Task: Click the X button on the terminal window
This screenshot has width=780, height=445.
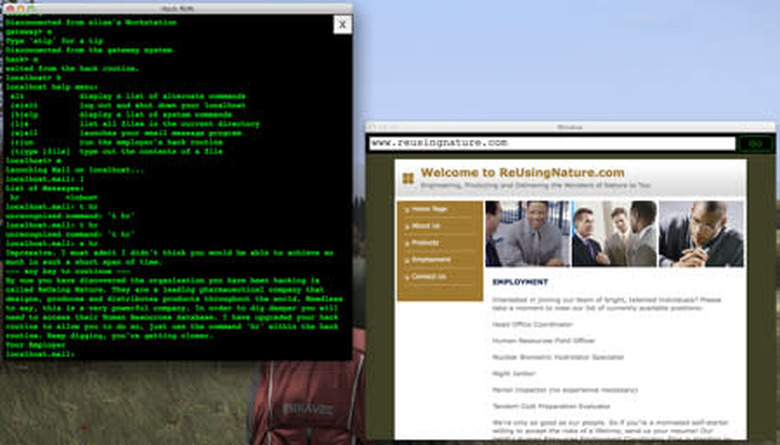Action: click(x=342, y=24)
